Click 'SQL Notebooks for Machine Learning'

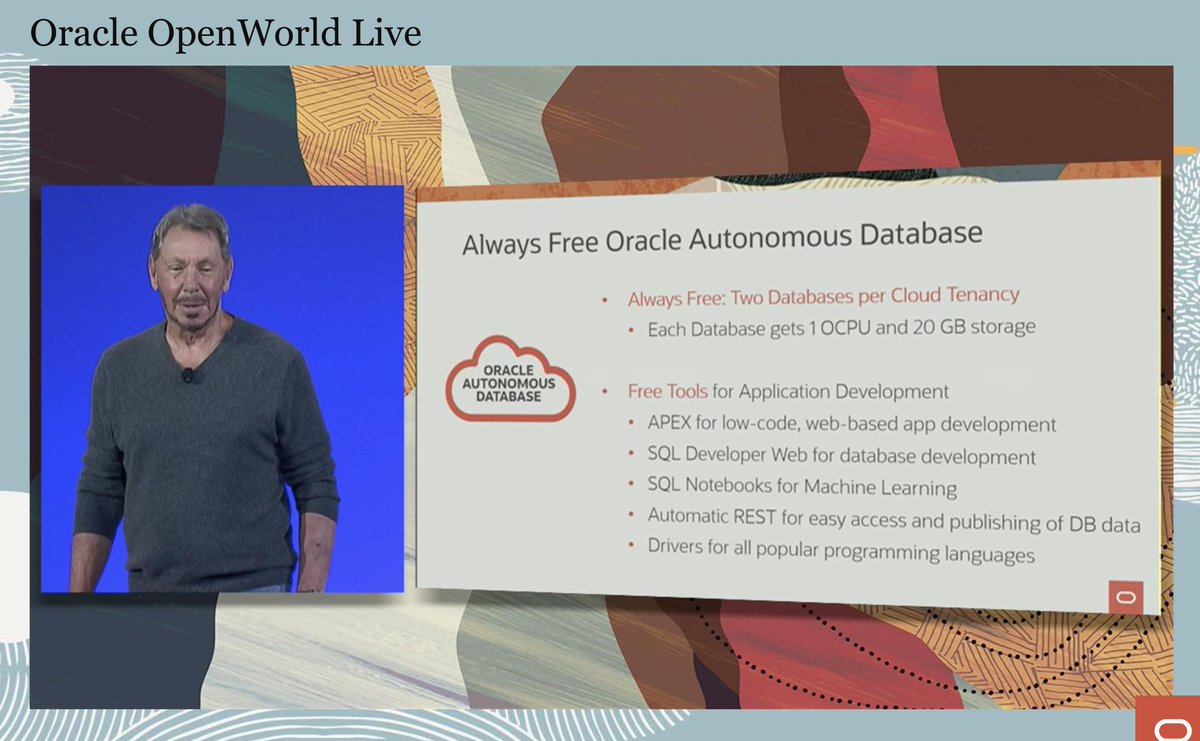pos(802,488)
